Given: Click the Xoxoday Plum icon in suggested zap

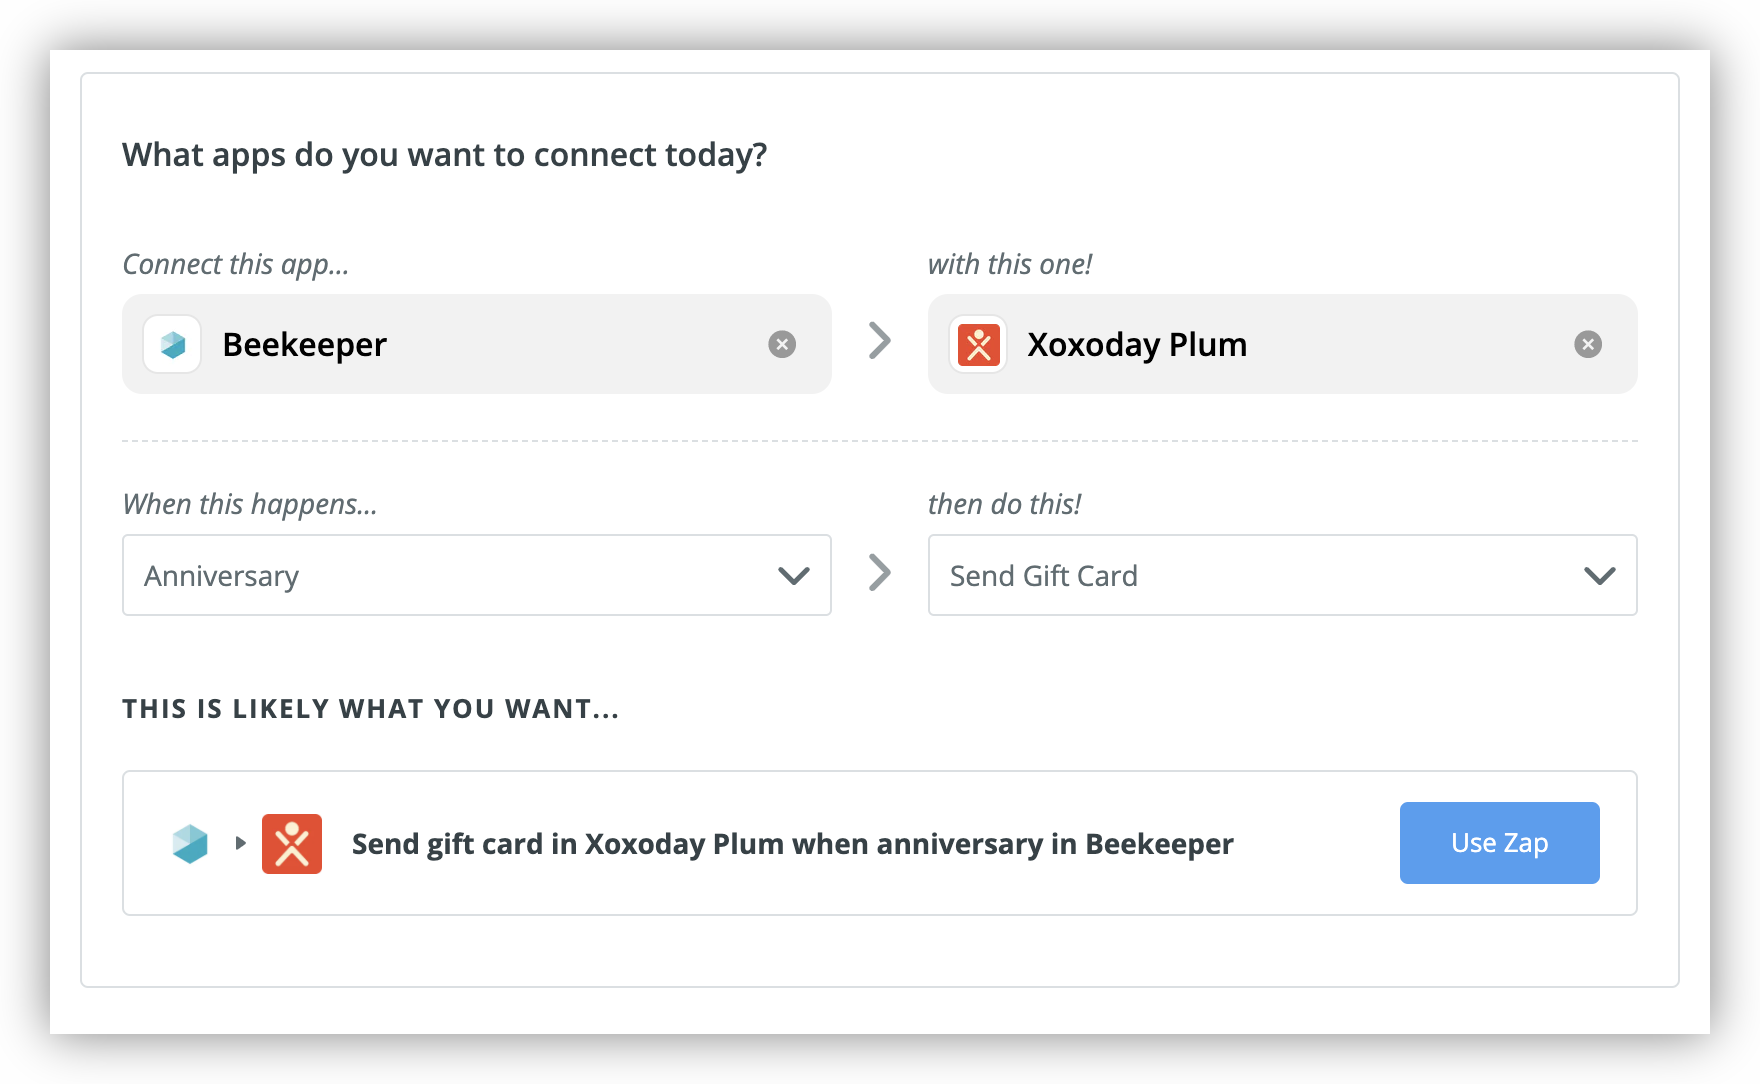Looking at the screenshot, I should point(292,844).
